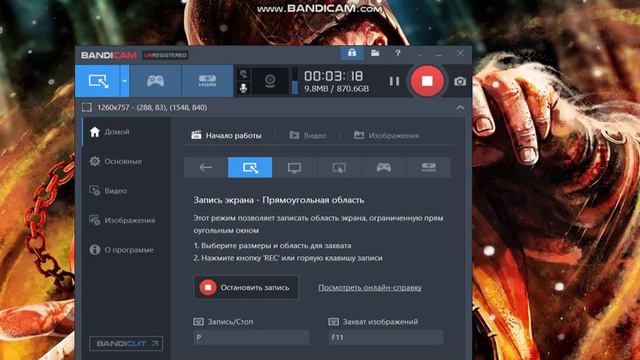The height and width of the screenshot is (360, 640).
Task: Select around-mouse recording mode in strip
Action: [339, 167]
